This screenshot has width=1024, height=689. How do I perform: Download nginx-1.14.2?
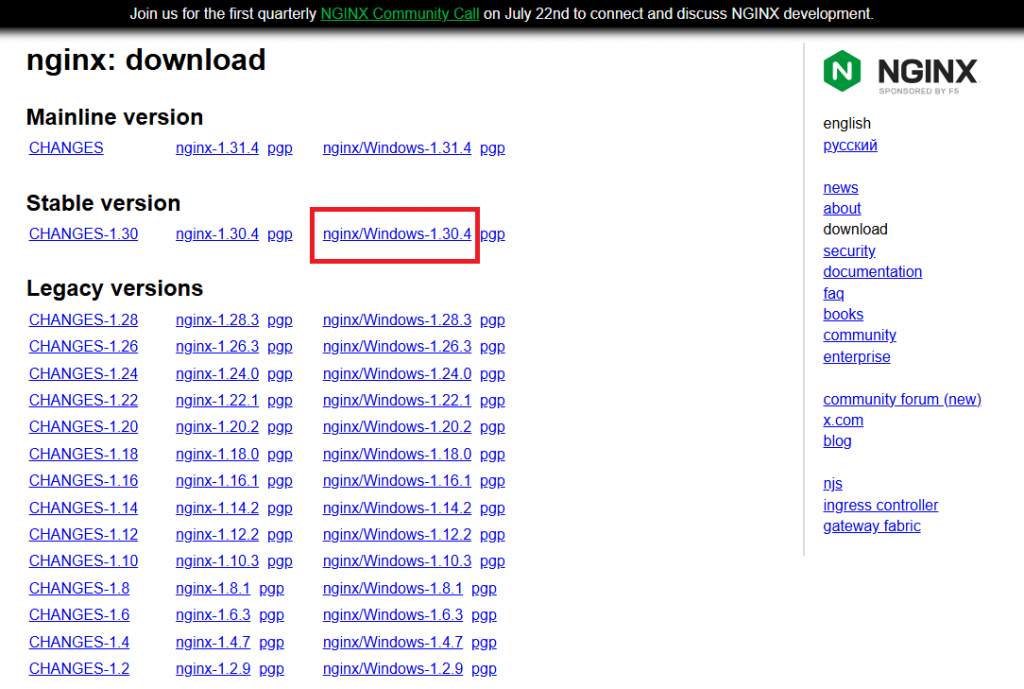click(x=217, y=508)
